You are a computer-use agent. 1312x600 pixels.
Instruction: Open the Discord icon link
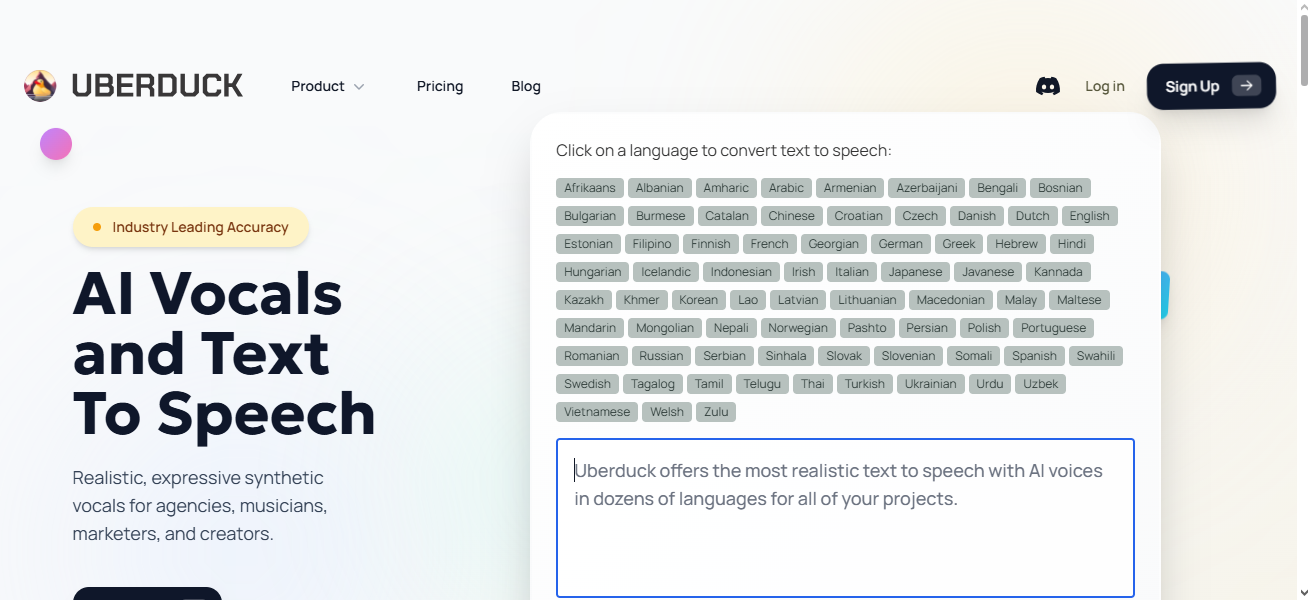click(x=1047, y=86)
